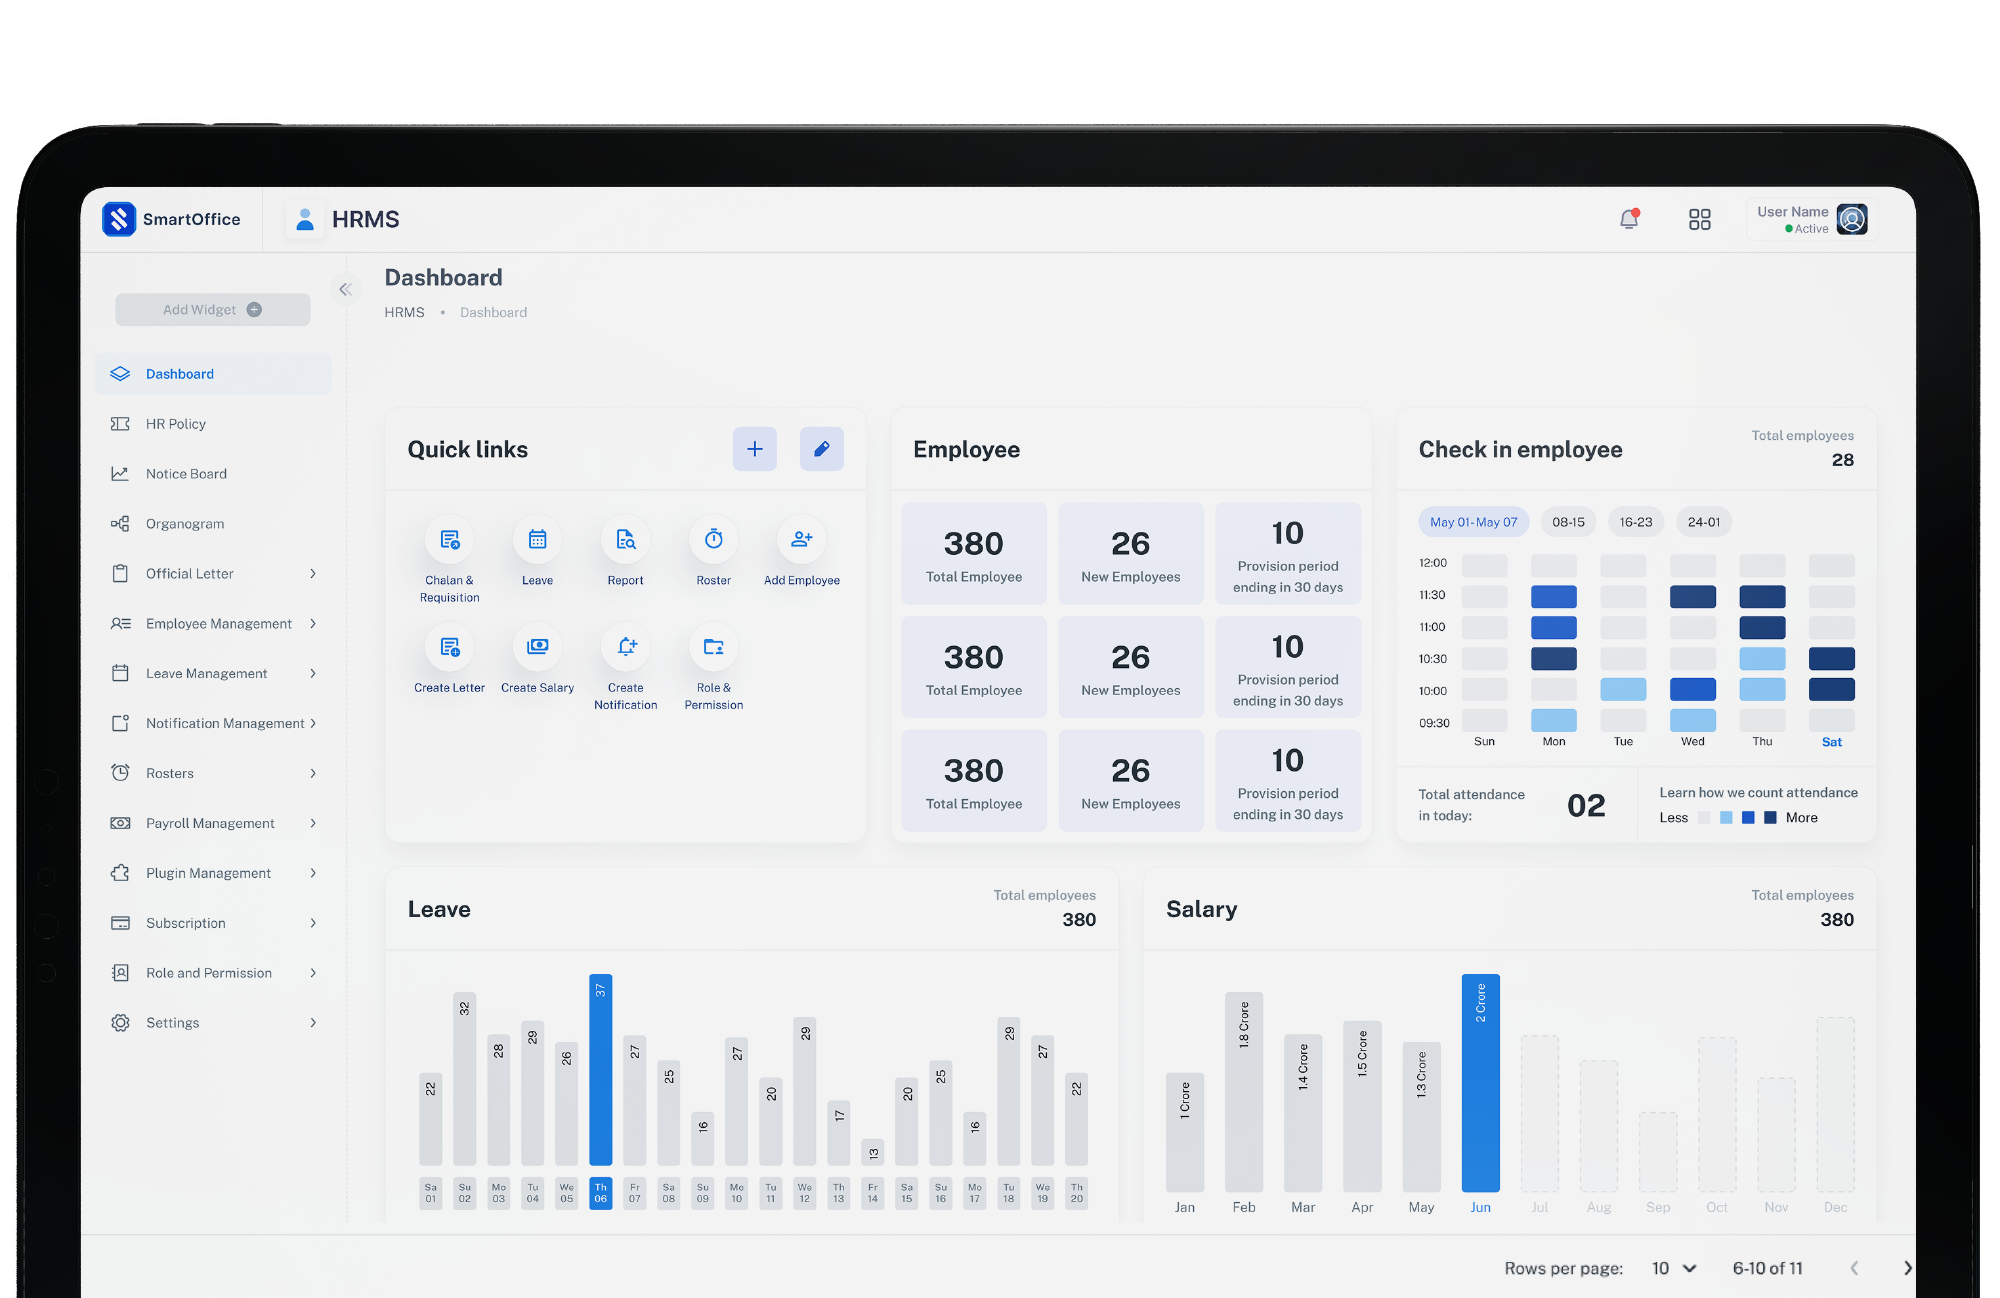Screen dimensions: 2000x1298
Task: Select the 24-01 date range tab
Action: [x=1704, y=522]
